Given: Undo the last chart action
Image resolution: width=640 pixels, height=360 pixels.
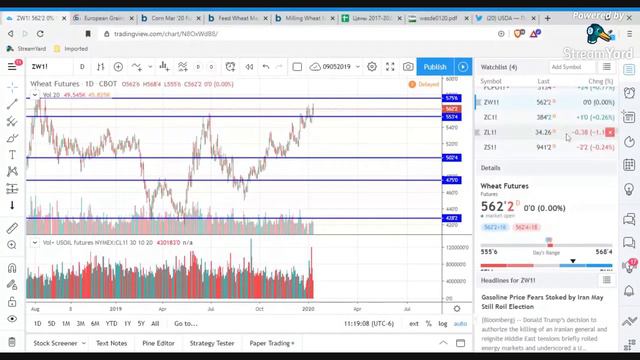Looking at the screenshot, I should [x=266, y=67].
